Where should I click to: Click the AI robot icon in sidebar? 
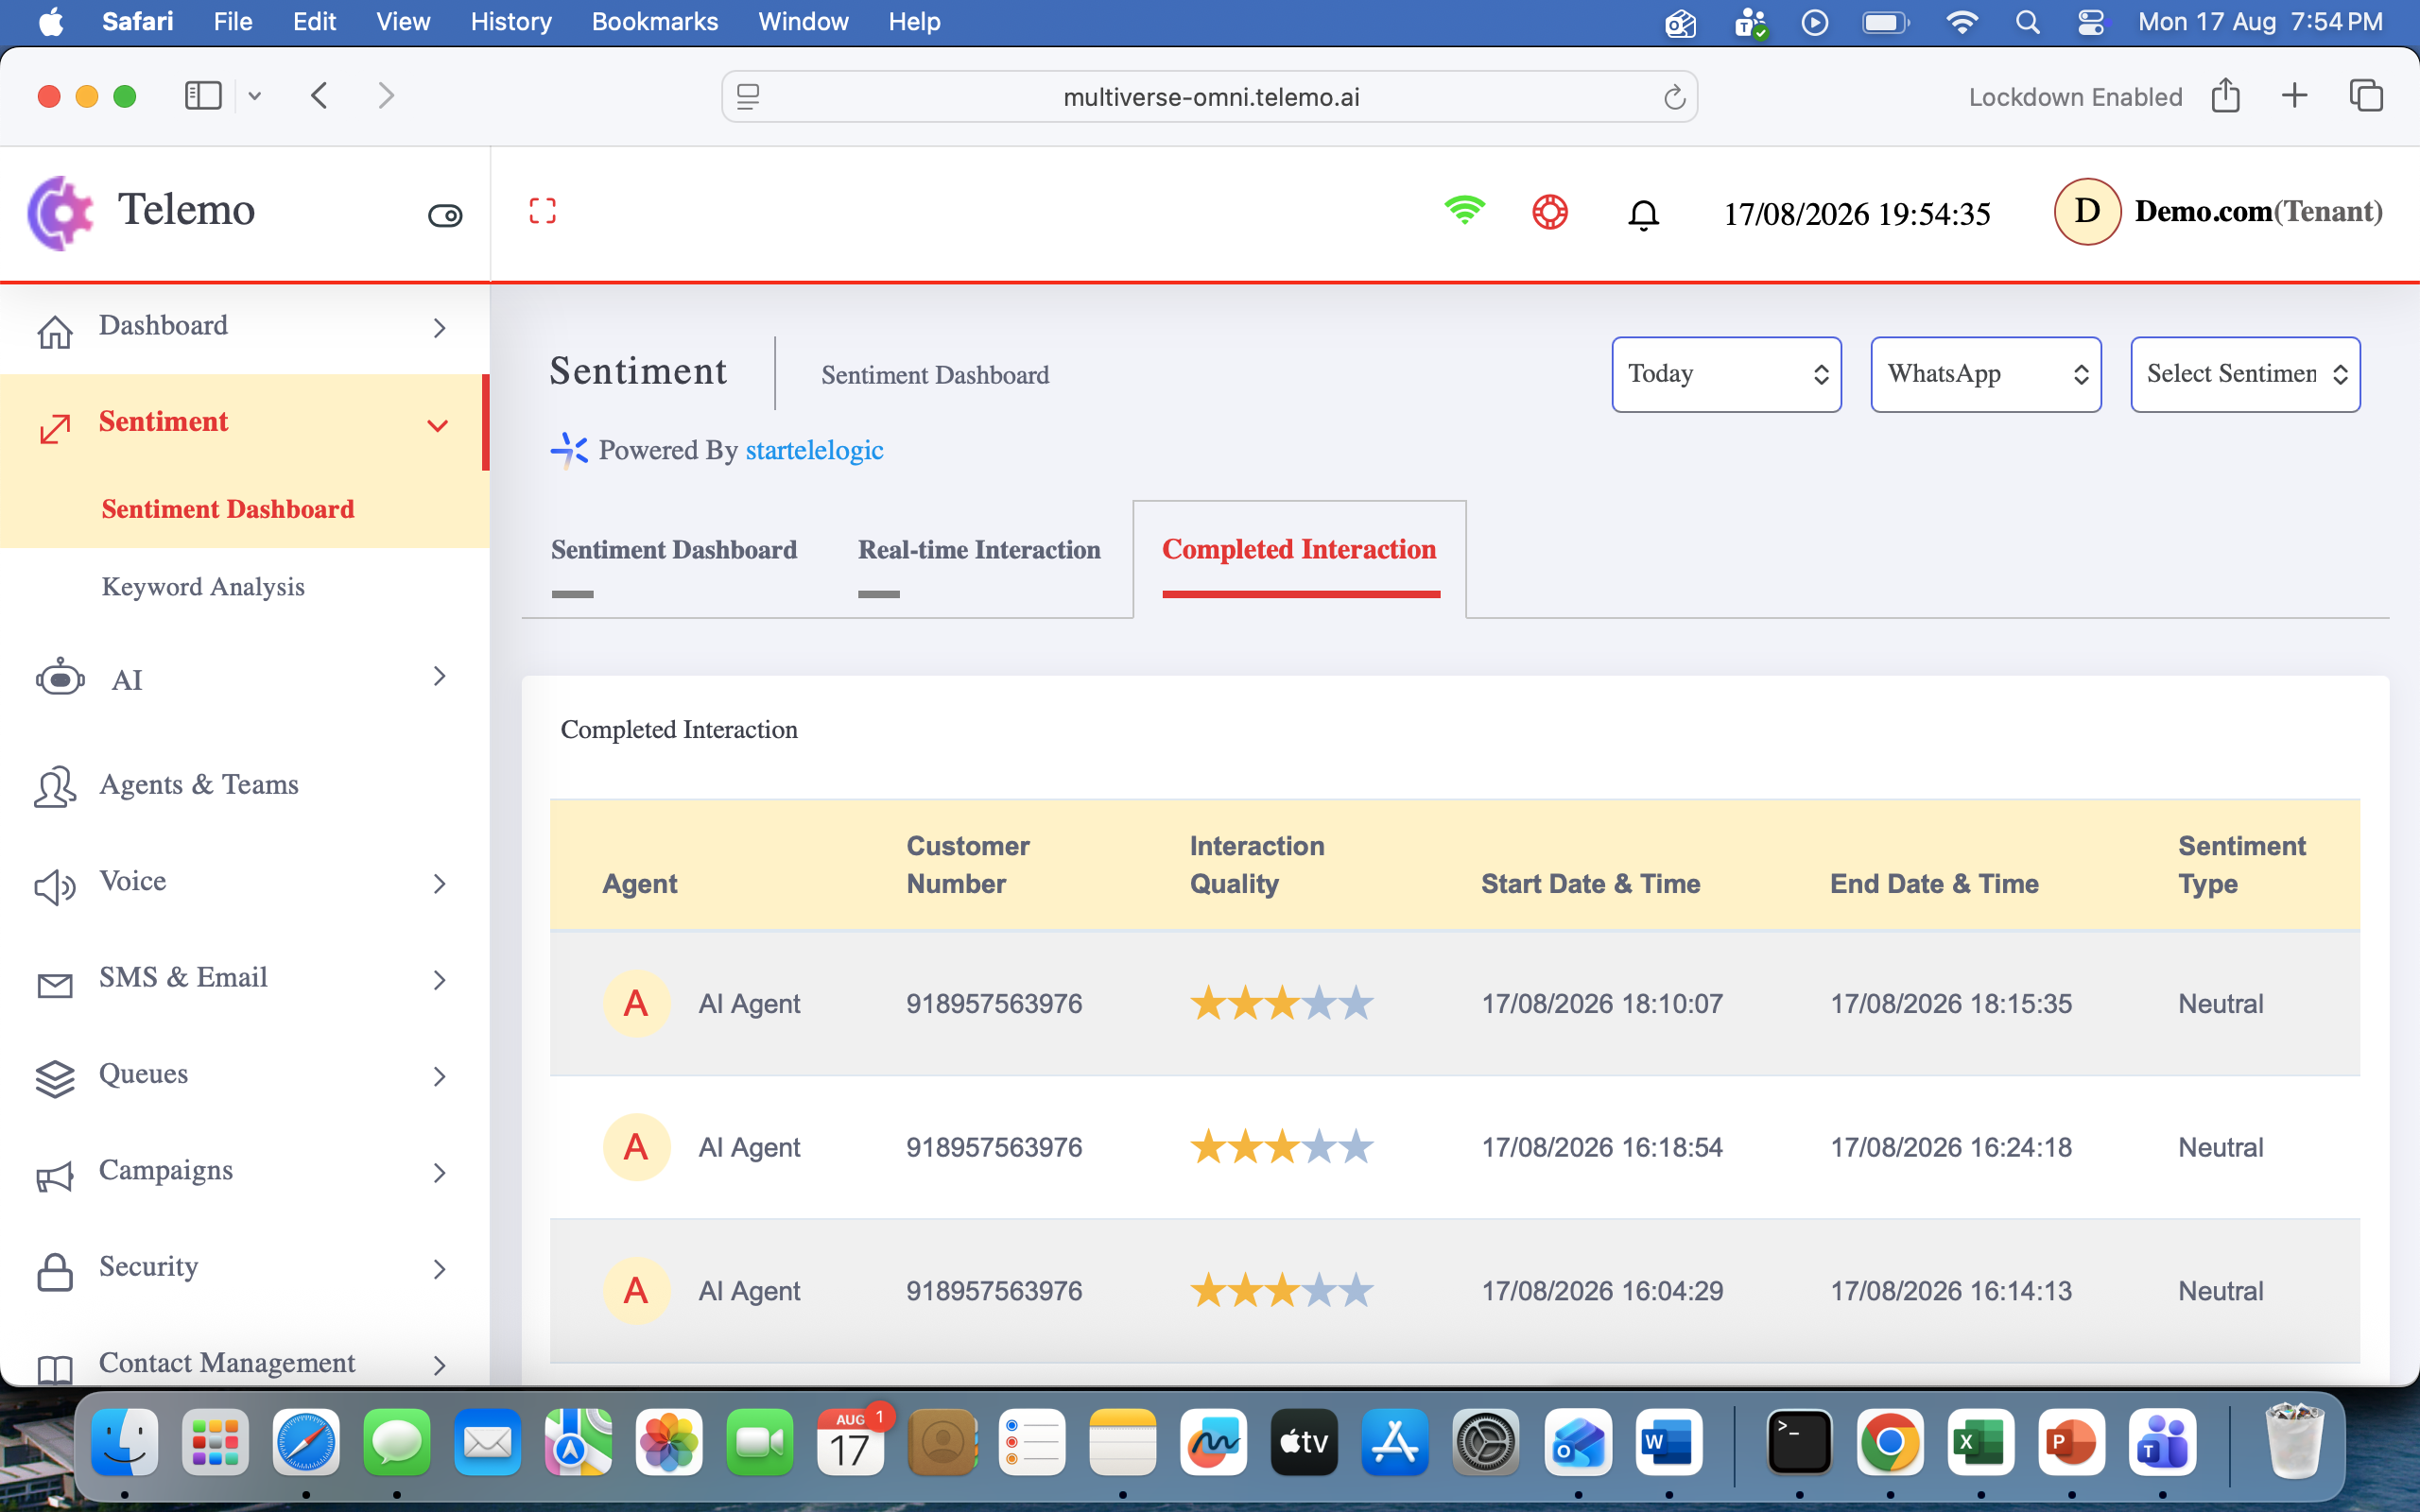[60, 677]
